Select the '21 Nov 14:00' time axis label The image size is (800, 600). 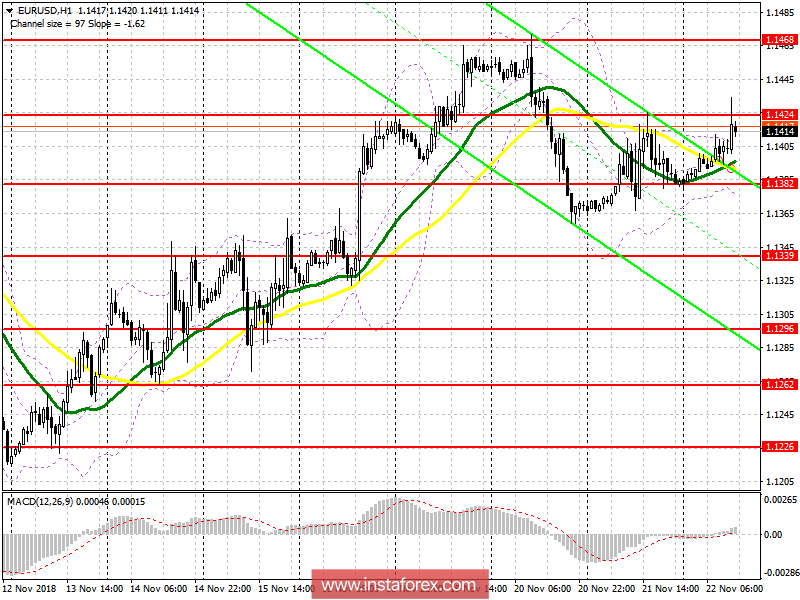point(671,589)
